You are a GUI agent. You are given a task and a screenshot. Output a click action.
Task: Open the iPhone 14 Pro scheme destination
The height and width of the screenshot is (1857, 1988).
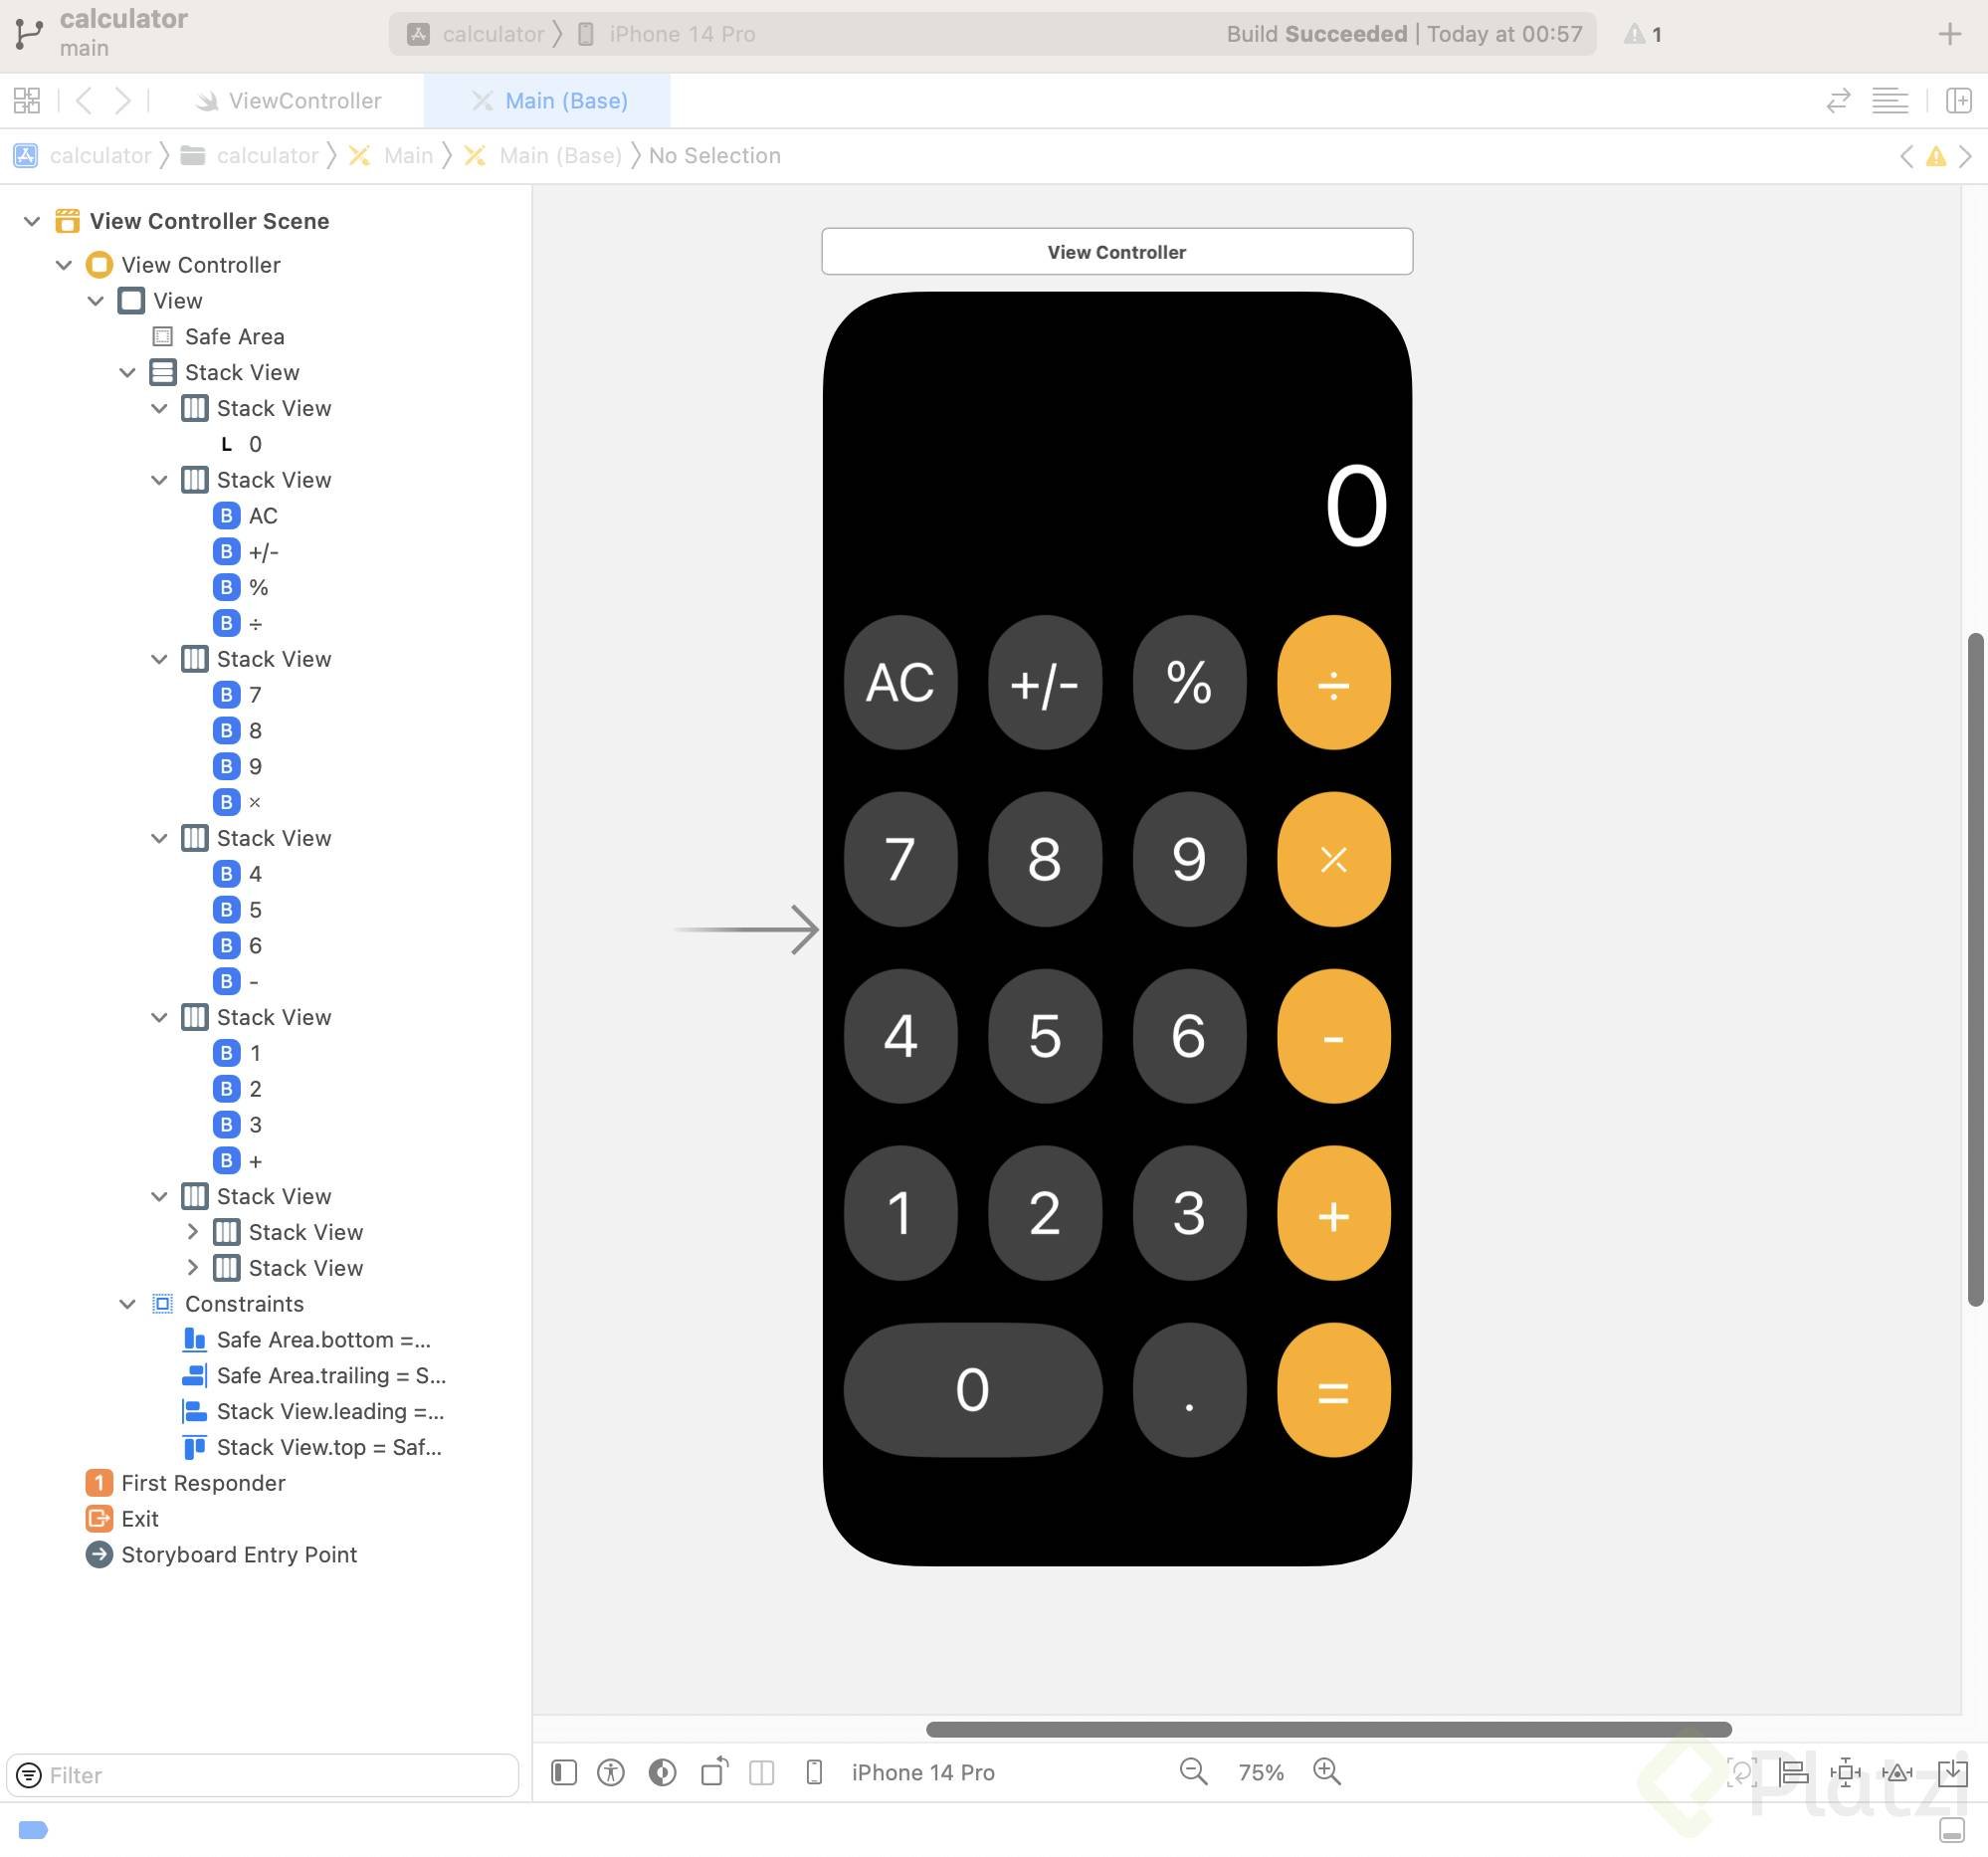coord(667,34)
